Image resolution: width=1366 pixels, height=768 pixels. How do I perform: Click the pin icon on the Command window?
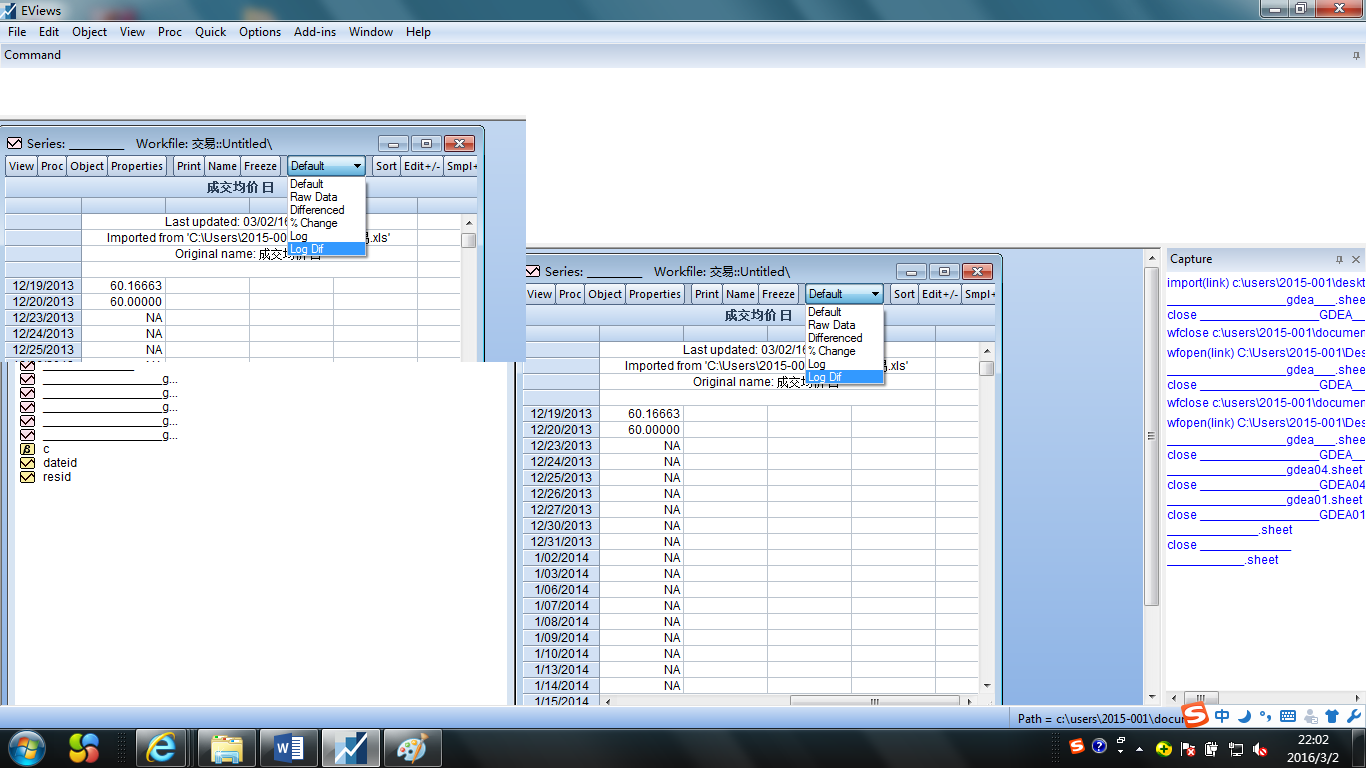[x=1355, y=56]
